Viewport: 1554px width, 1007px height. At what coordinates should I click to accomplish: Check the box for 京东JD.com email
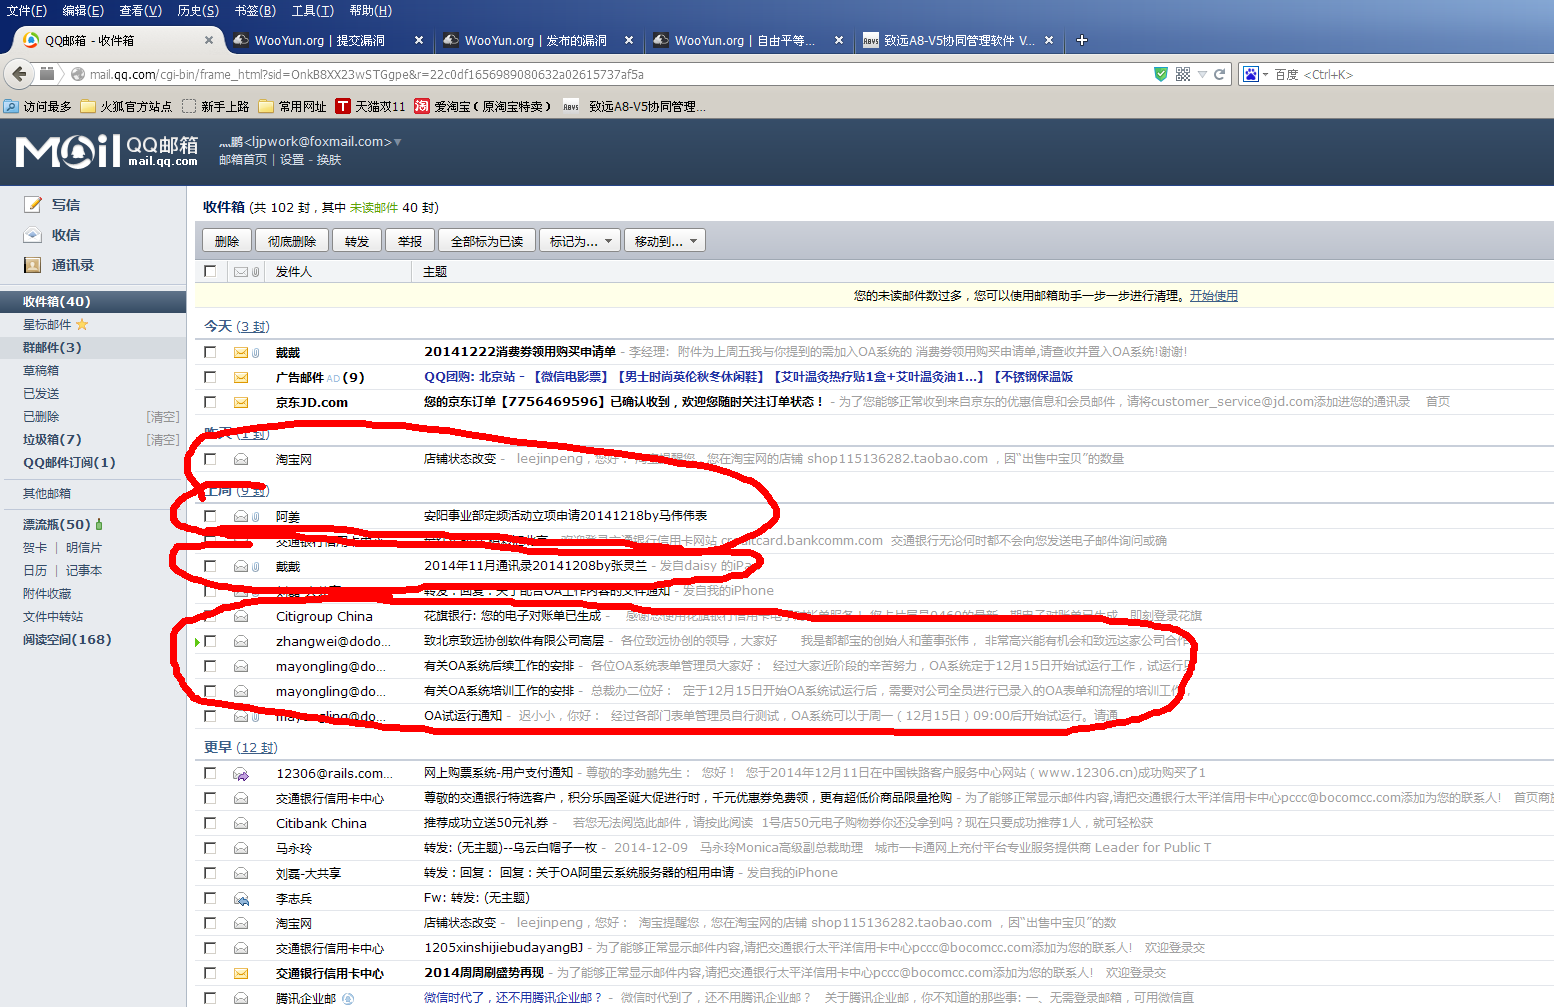click(210, 402)
